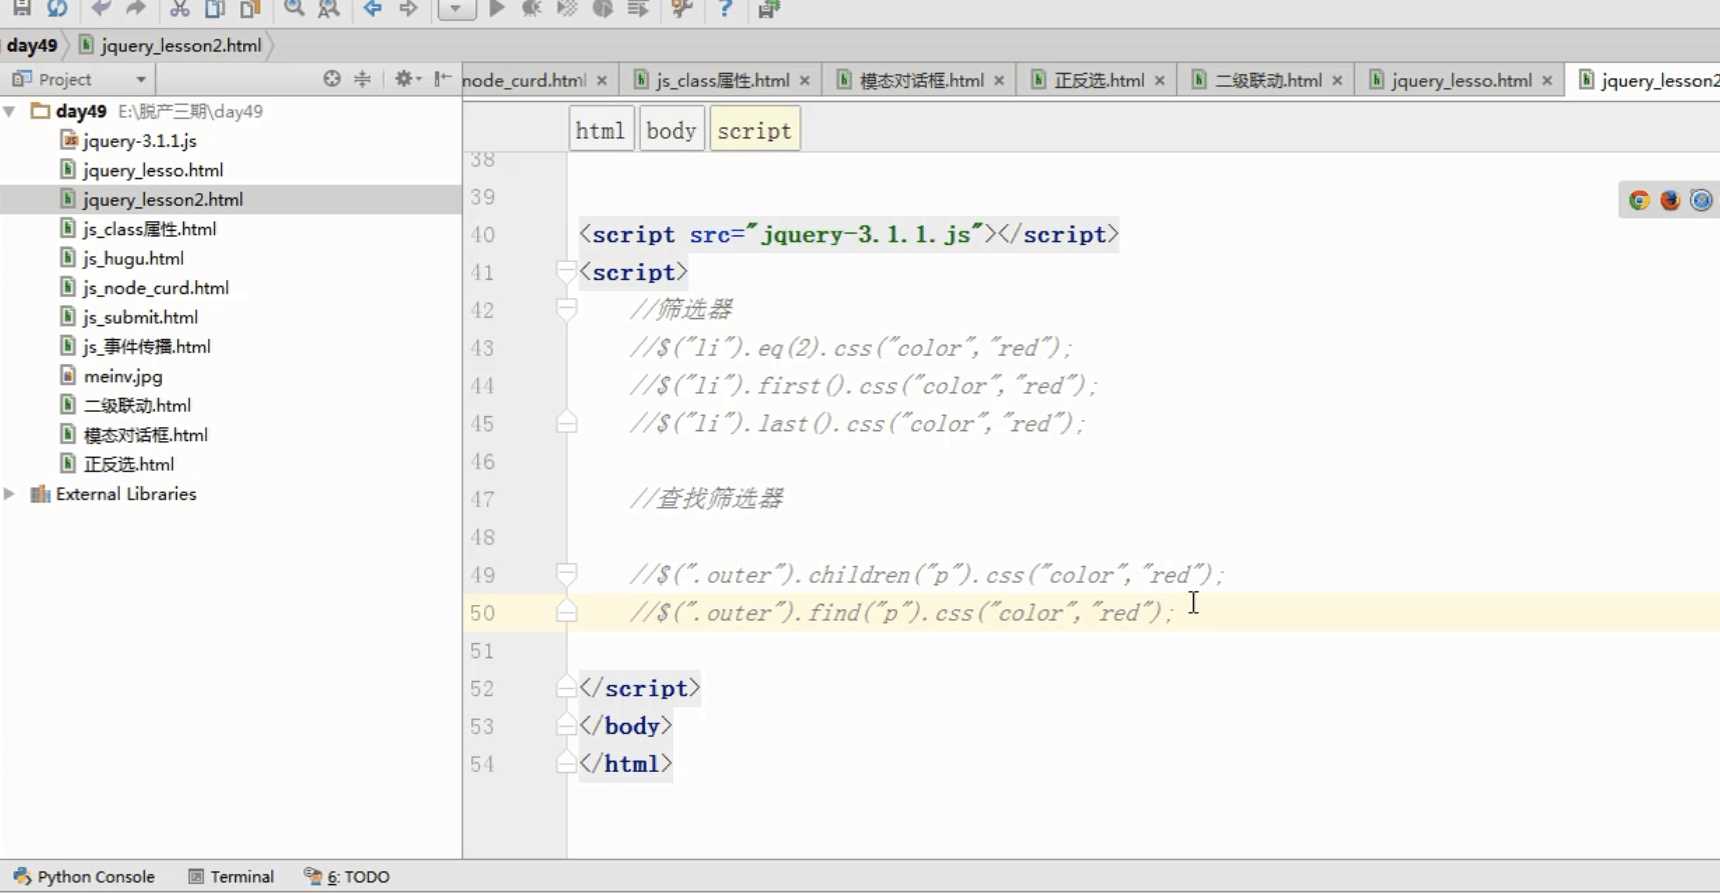The image size is (1720, 893).
Task: Click the last toolbar icon after Help
Action: [x=768, y=9]
